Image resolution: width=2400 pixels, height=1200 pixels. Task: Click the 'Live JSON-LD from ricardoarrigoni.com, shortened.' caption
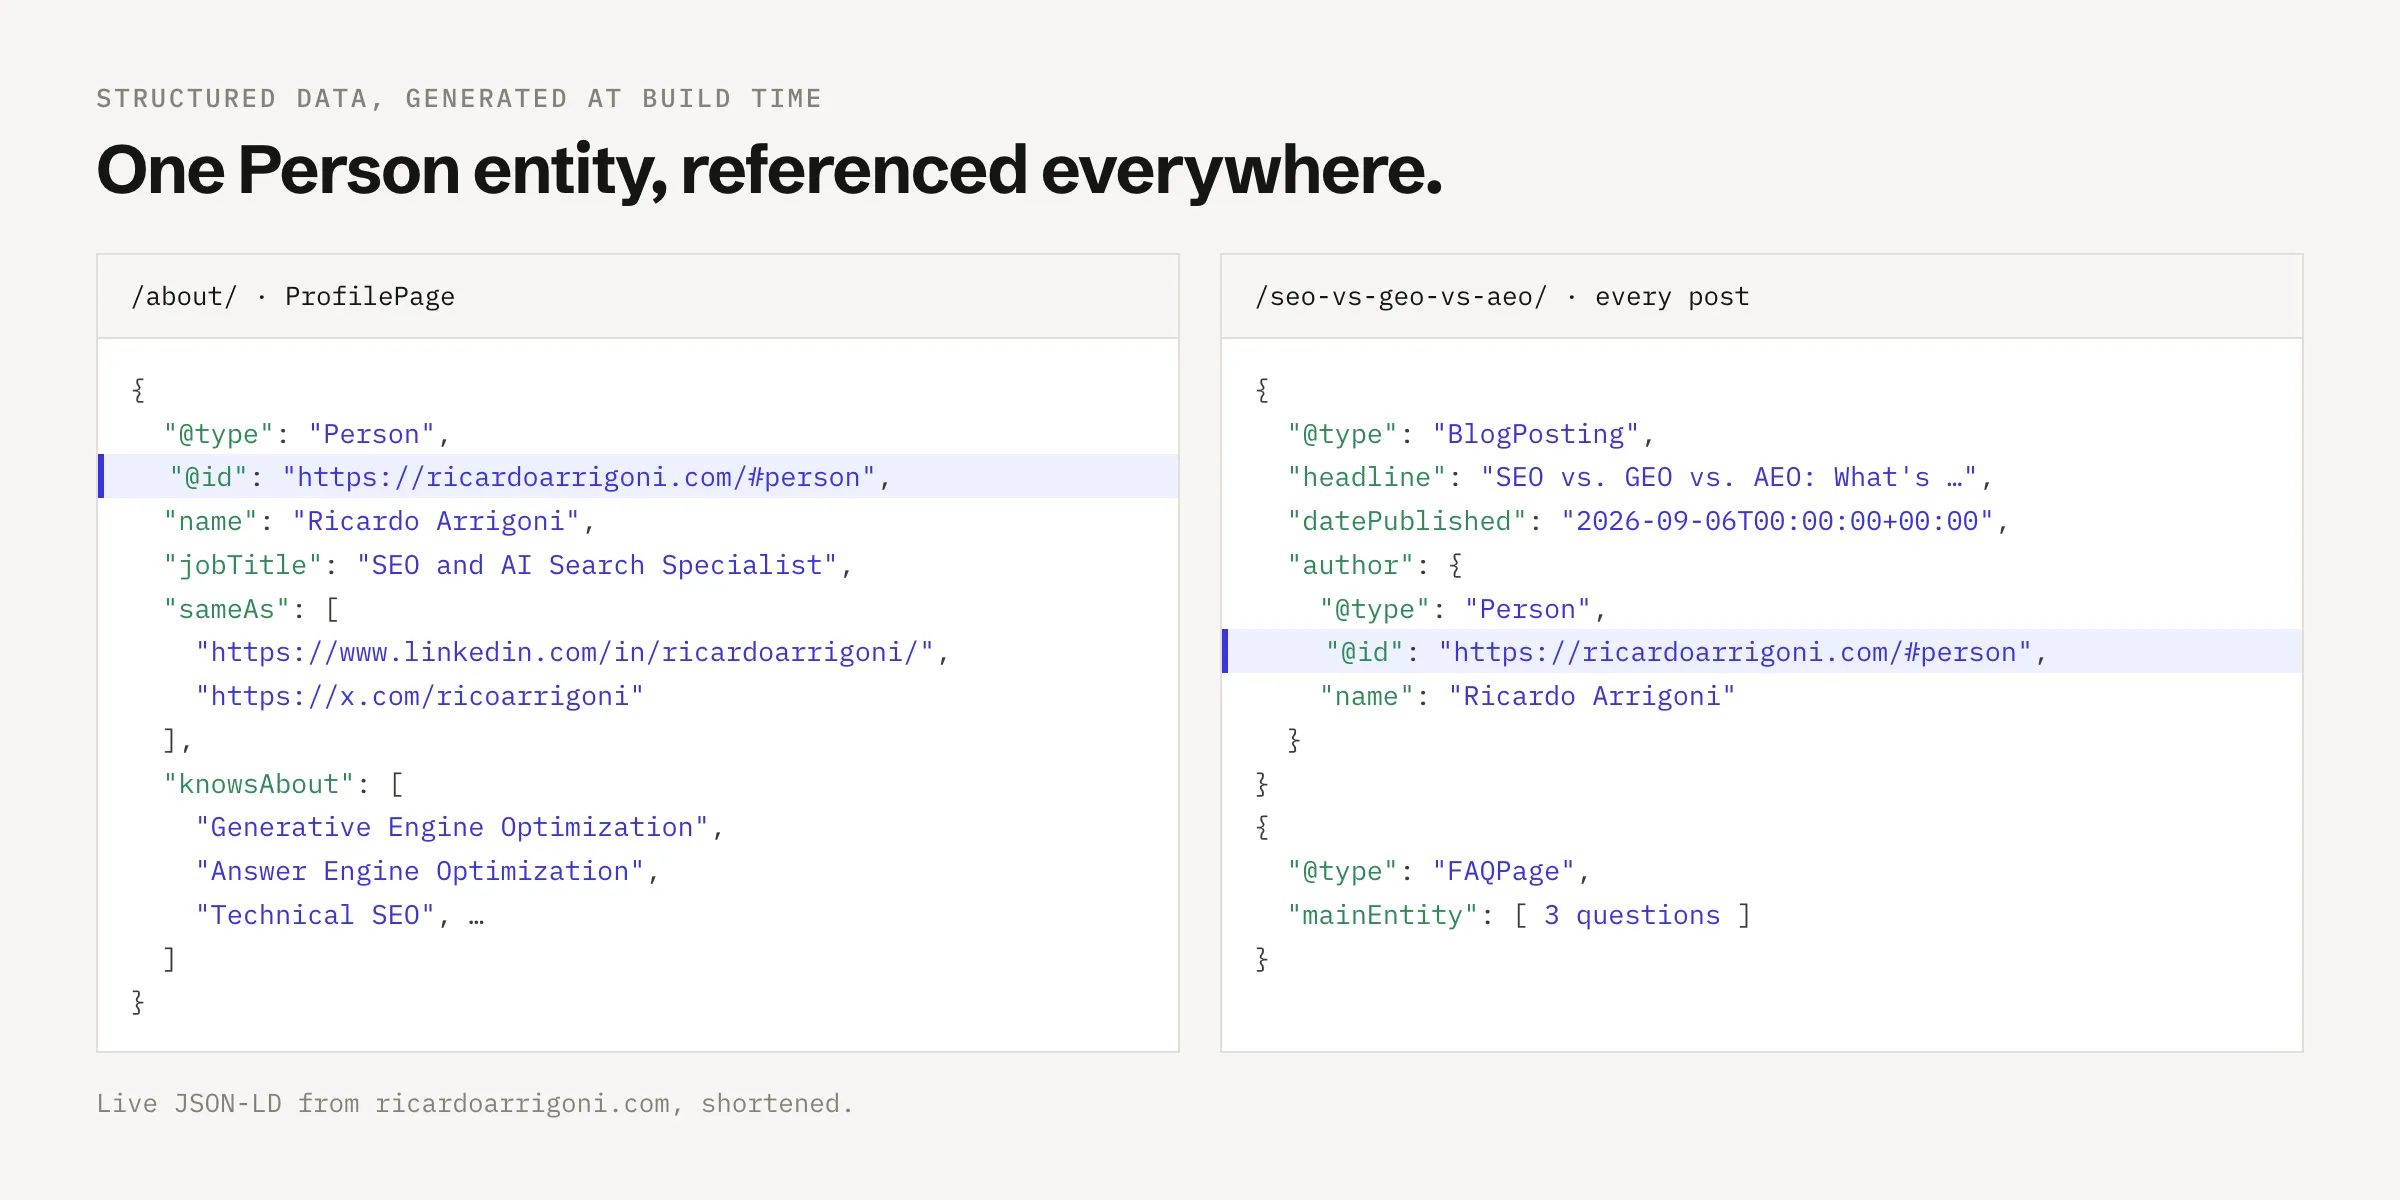coord(475,1103)
